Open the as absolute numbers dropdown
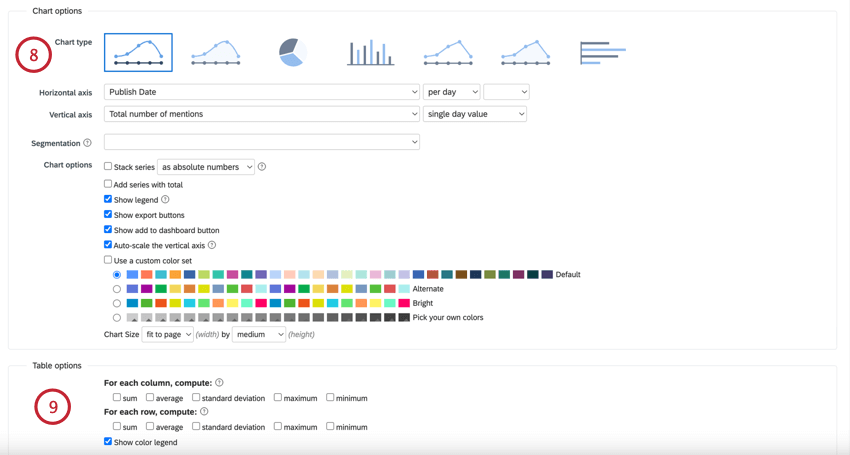Viewport: 850px width, 455px height. [206, 166]
